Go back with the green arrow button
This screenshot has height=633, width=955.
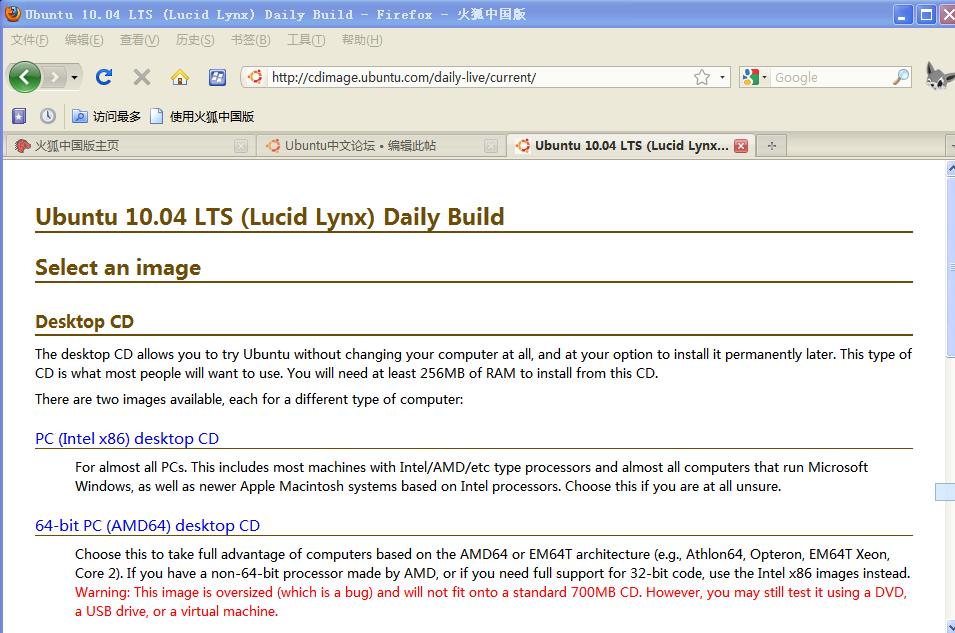click(24, 77)
